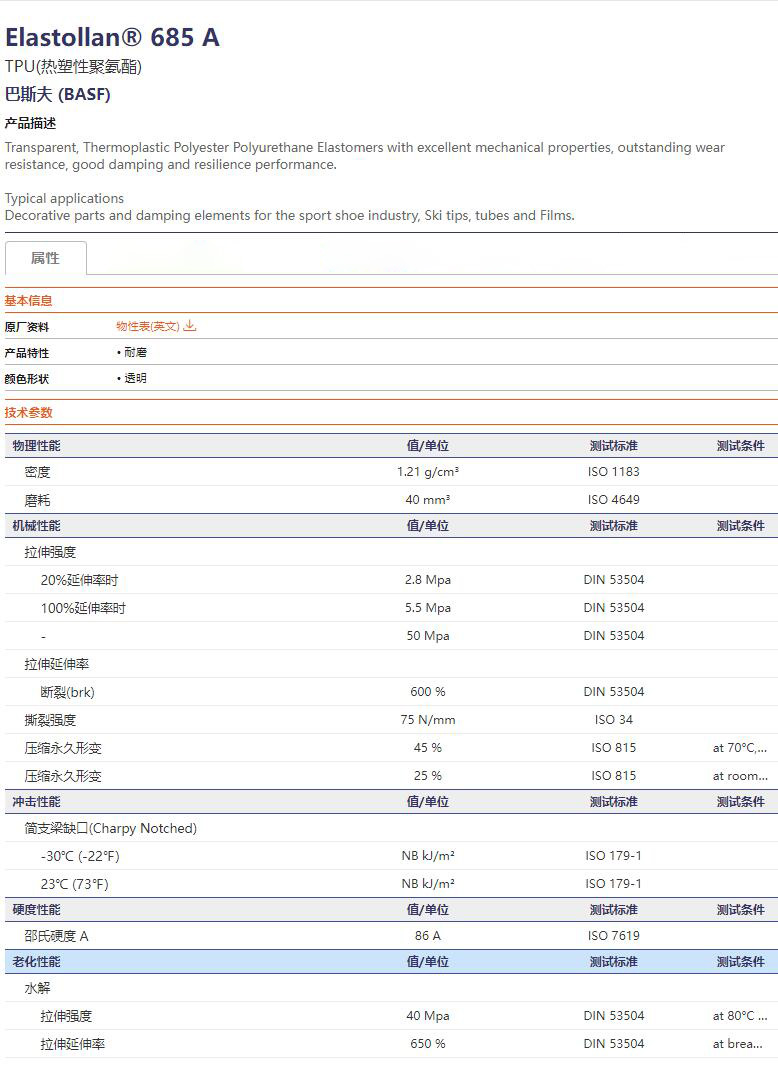Screen dimensions: 778x1085
Task: Click the 冲击性能 table header
Action: click(x=36, y=802)
